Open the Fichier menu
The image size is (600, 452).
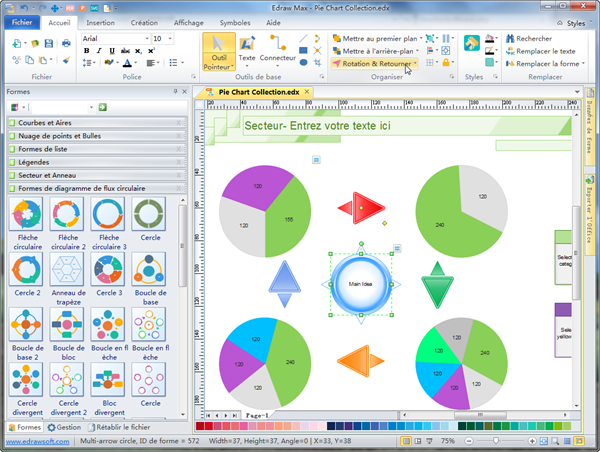tap(22, 22)
